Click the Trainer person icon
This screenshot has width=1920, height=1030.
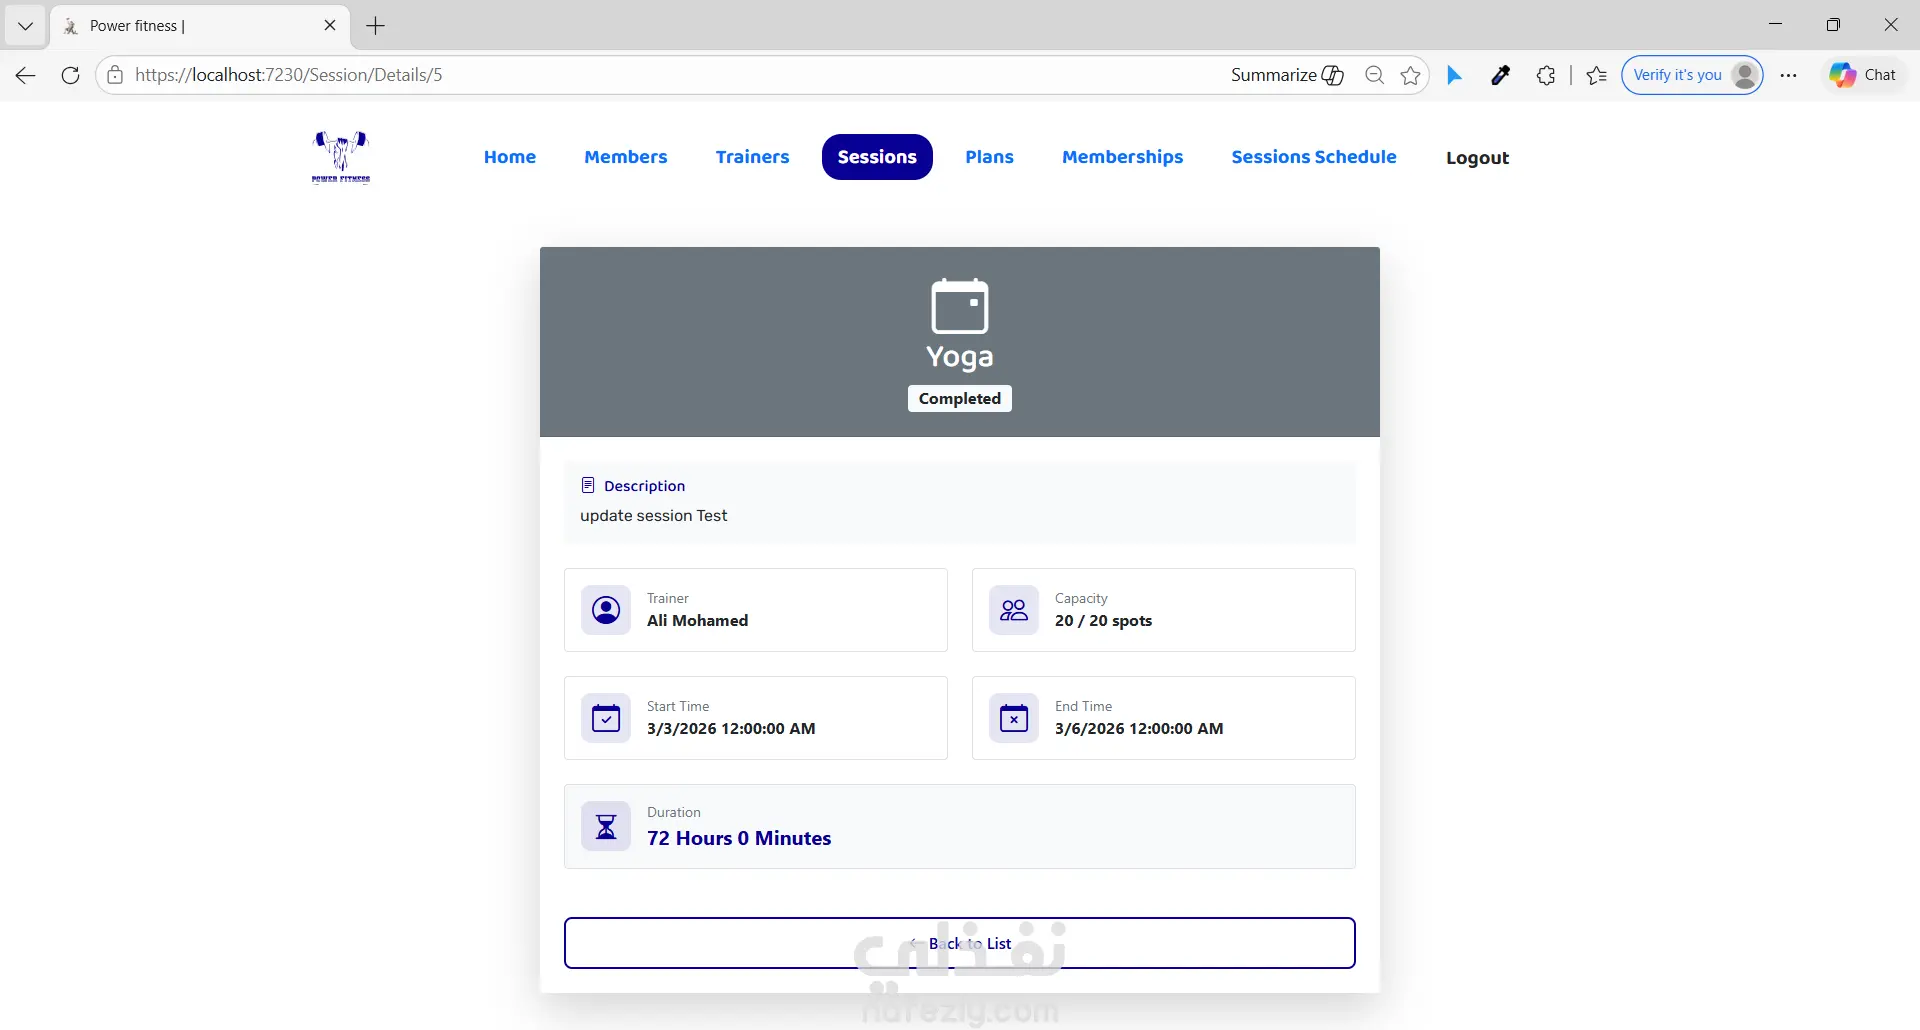606,610
